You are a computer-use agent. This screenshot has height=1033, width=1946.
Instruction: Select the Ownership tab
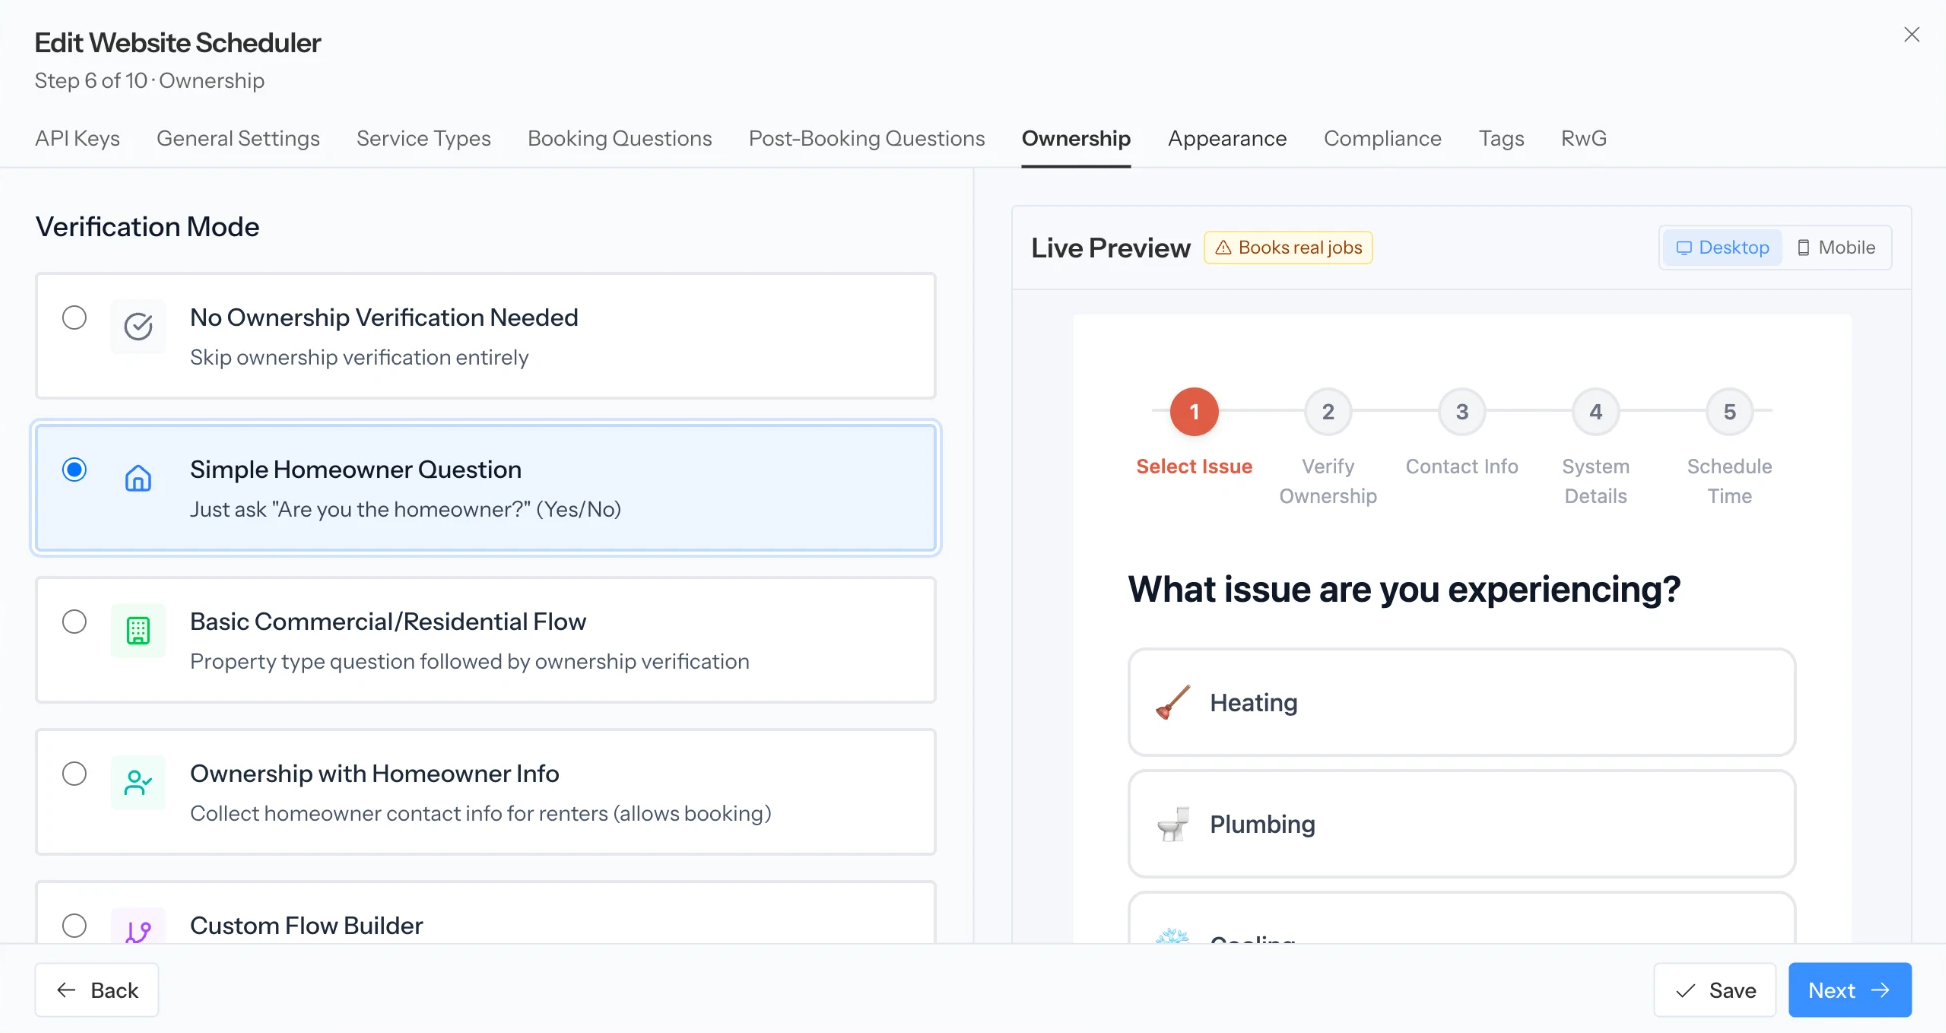pos(1076,139)
